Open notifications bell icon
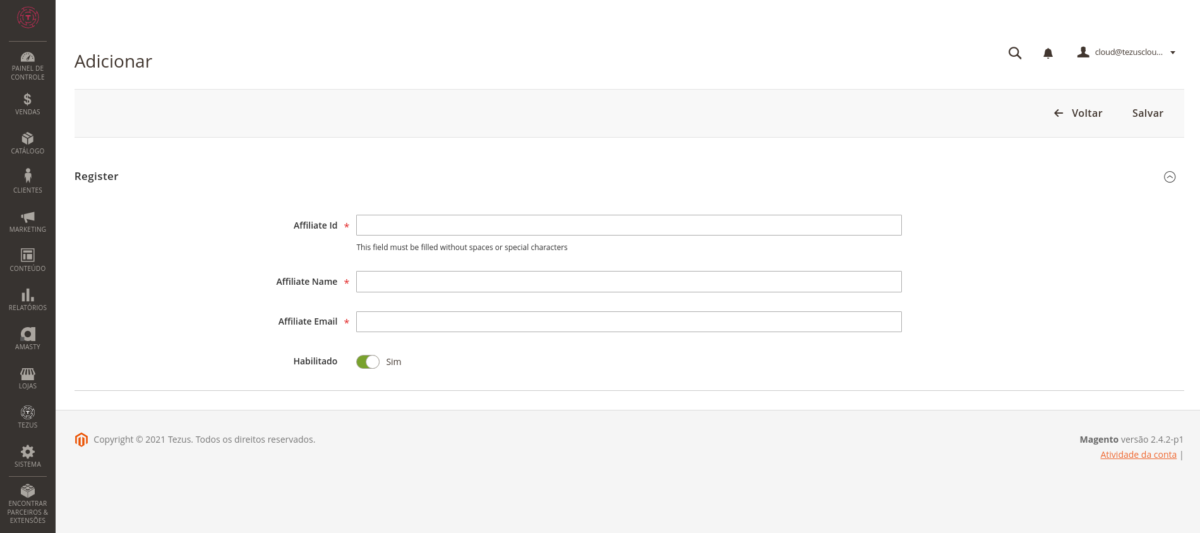1200x533 pixels. [1048, 53]
